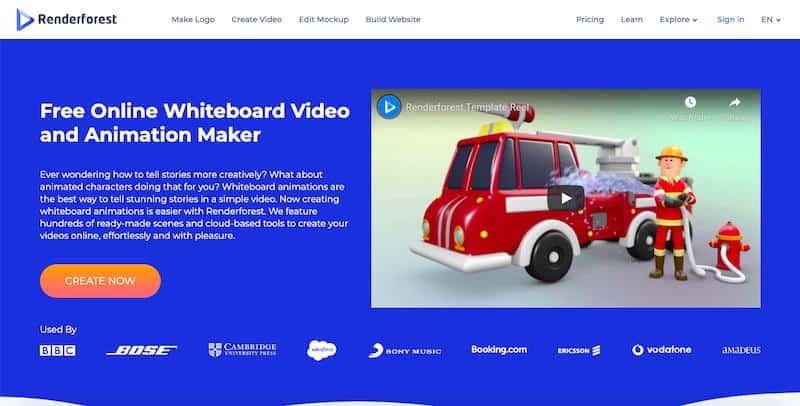The width and height of the screenshot is (800, 406).
Task: Click the orange CREATE NOW button
Action: 100,281
